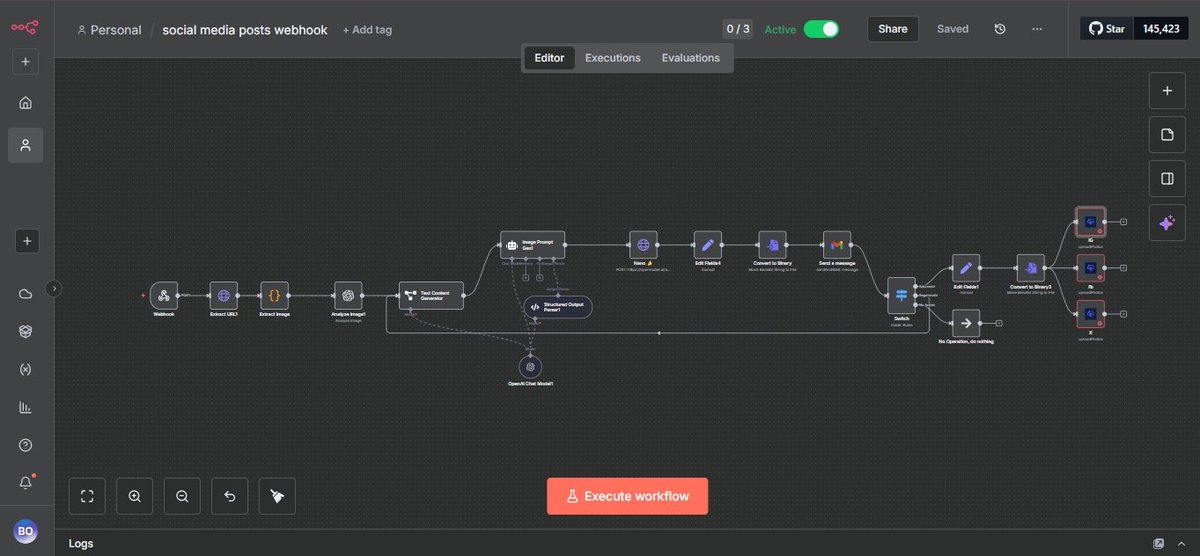Add a sticky note with the note icon

click(1166, 134)
